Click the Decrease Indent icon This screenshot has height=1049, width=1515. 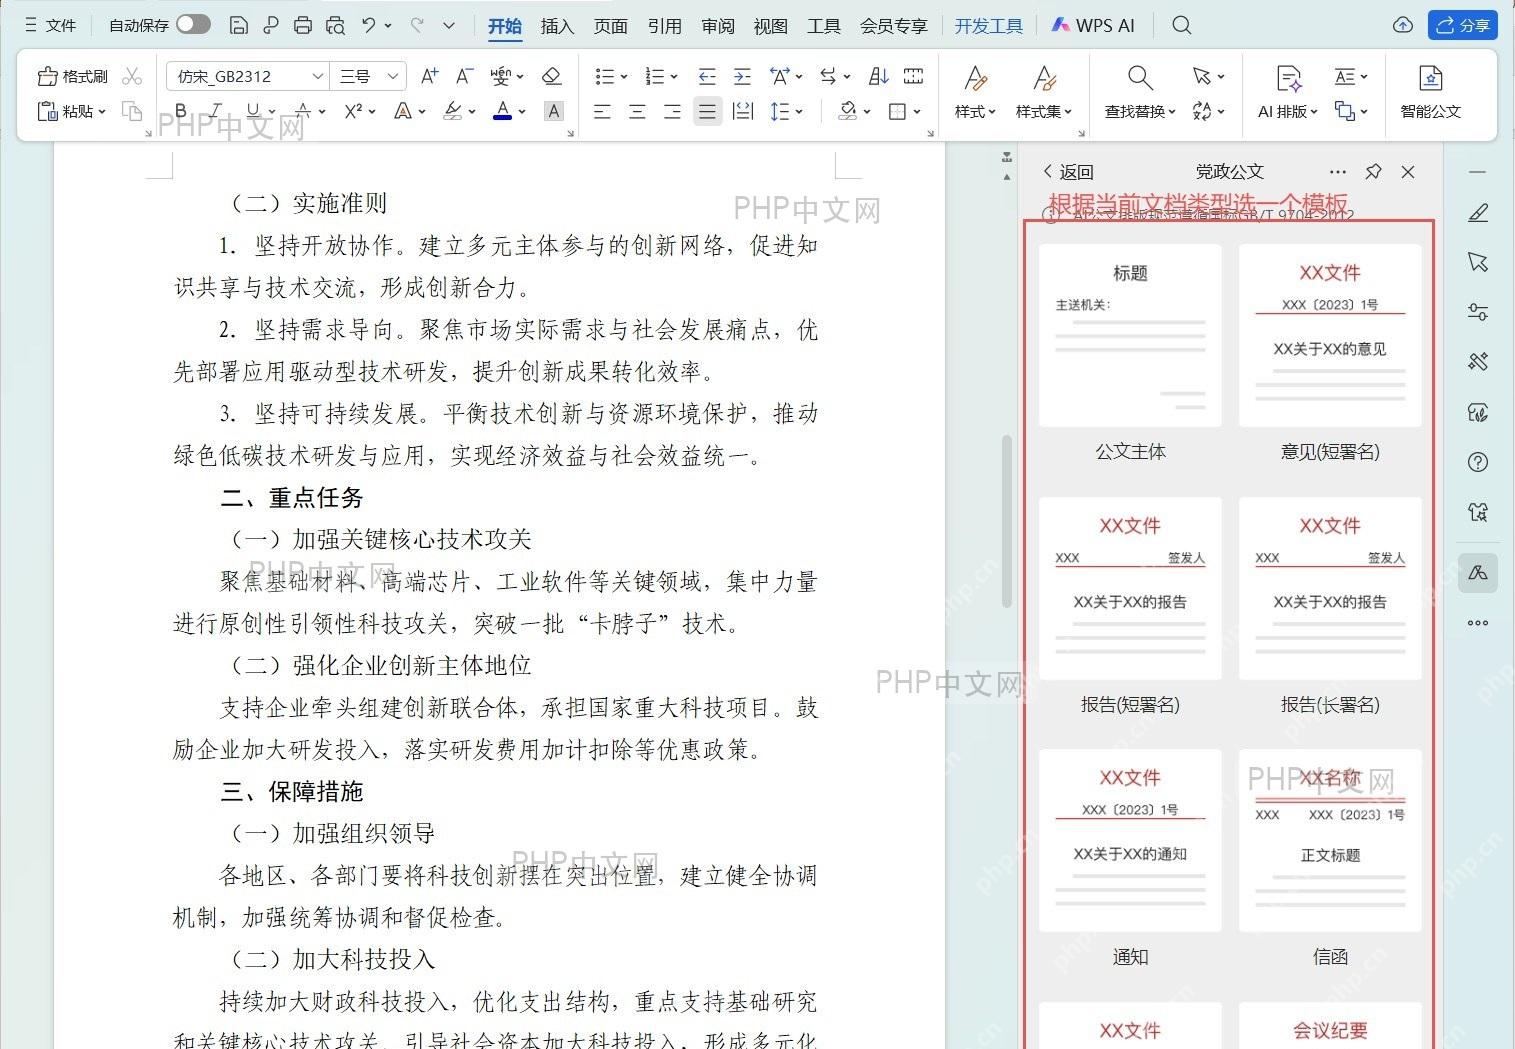[x=707, y=76]
